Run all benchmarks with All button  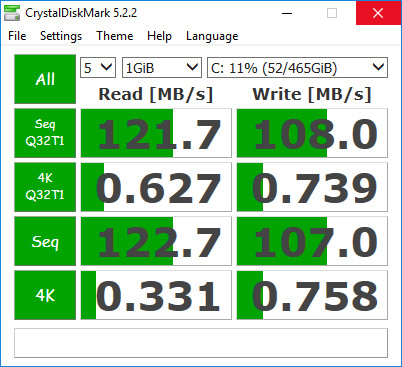(x=45, y=79)
